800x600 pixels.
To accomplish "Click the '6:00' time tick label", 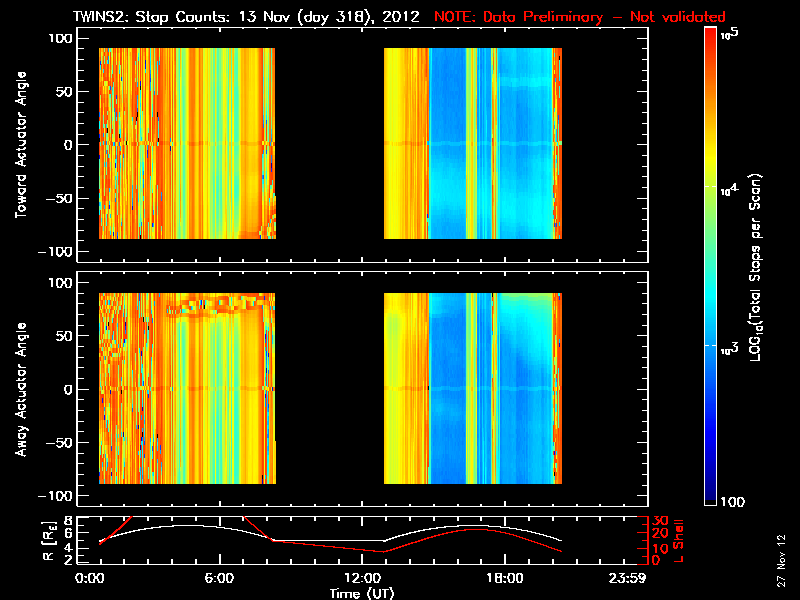I will click(219, 579).
